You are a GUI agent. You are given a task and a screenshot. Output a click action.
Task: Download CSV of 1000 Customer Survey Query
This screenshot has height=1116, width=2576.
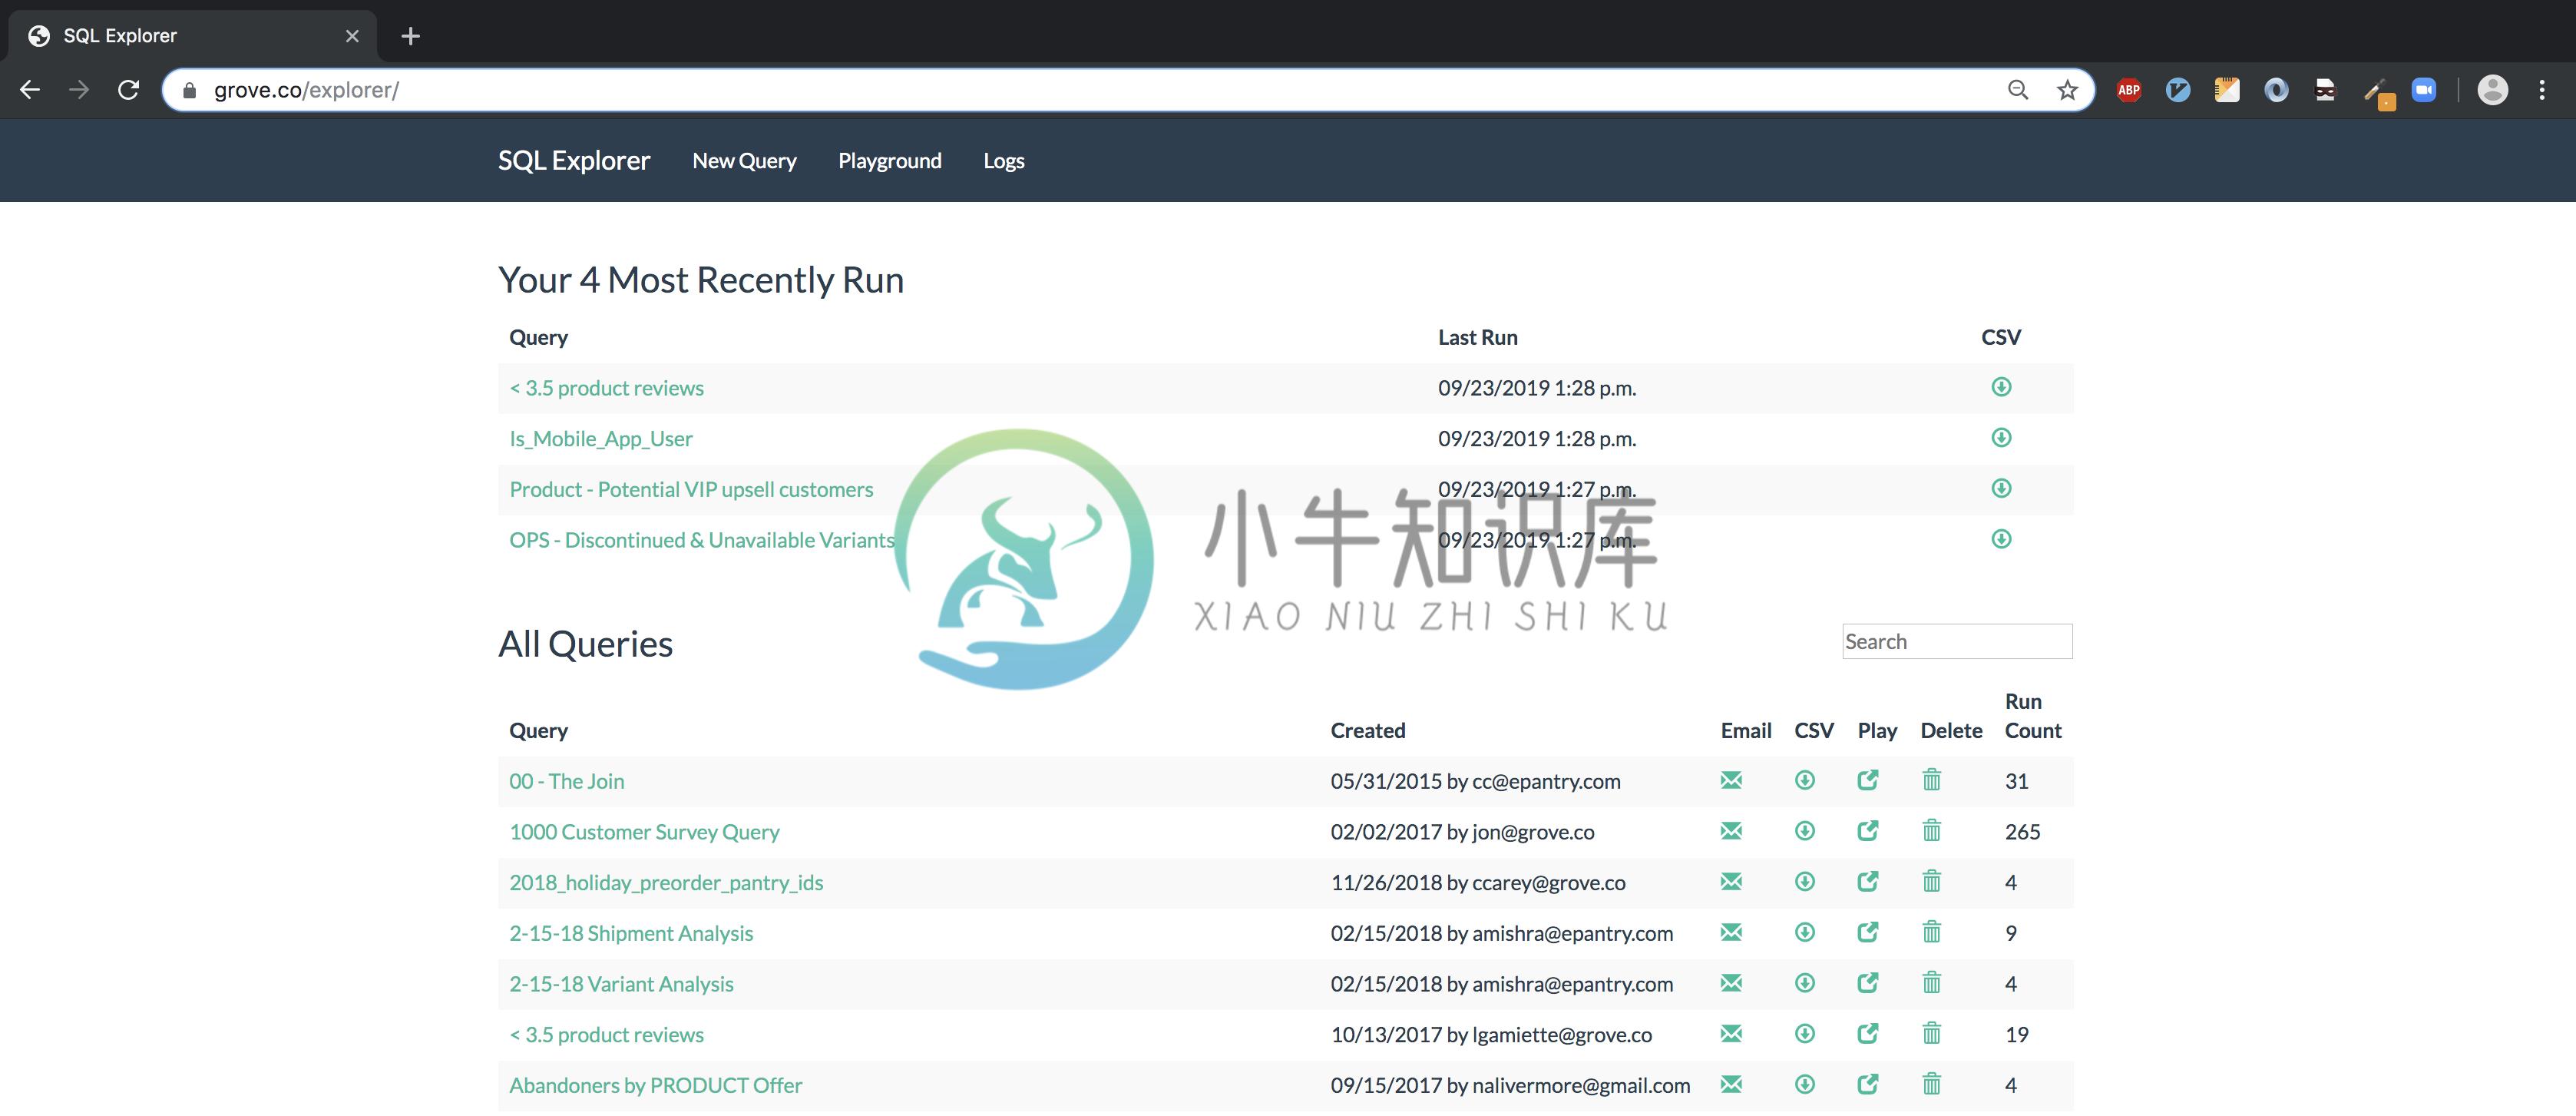tap(1805, 831)
